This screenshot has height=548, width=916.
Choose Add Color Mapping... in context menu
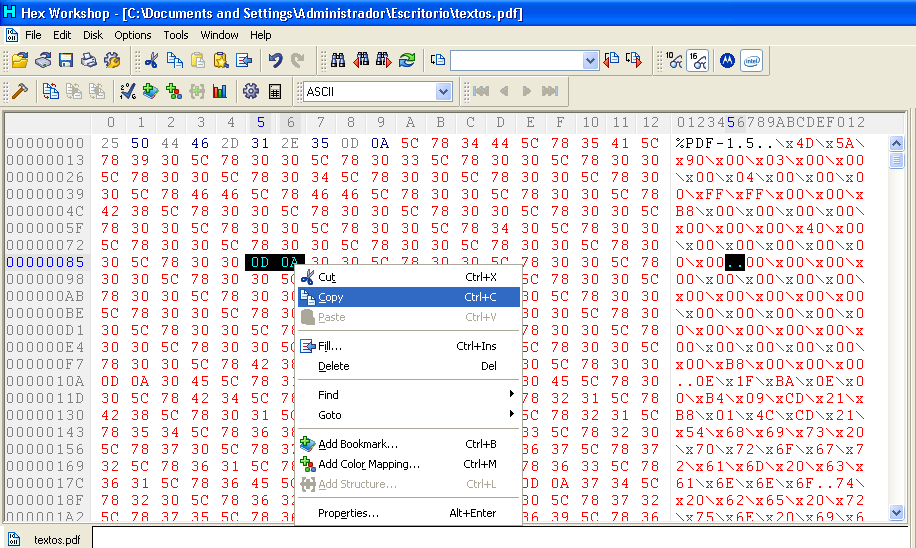coord(408,464)
